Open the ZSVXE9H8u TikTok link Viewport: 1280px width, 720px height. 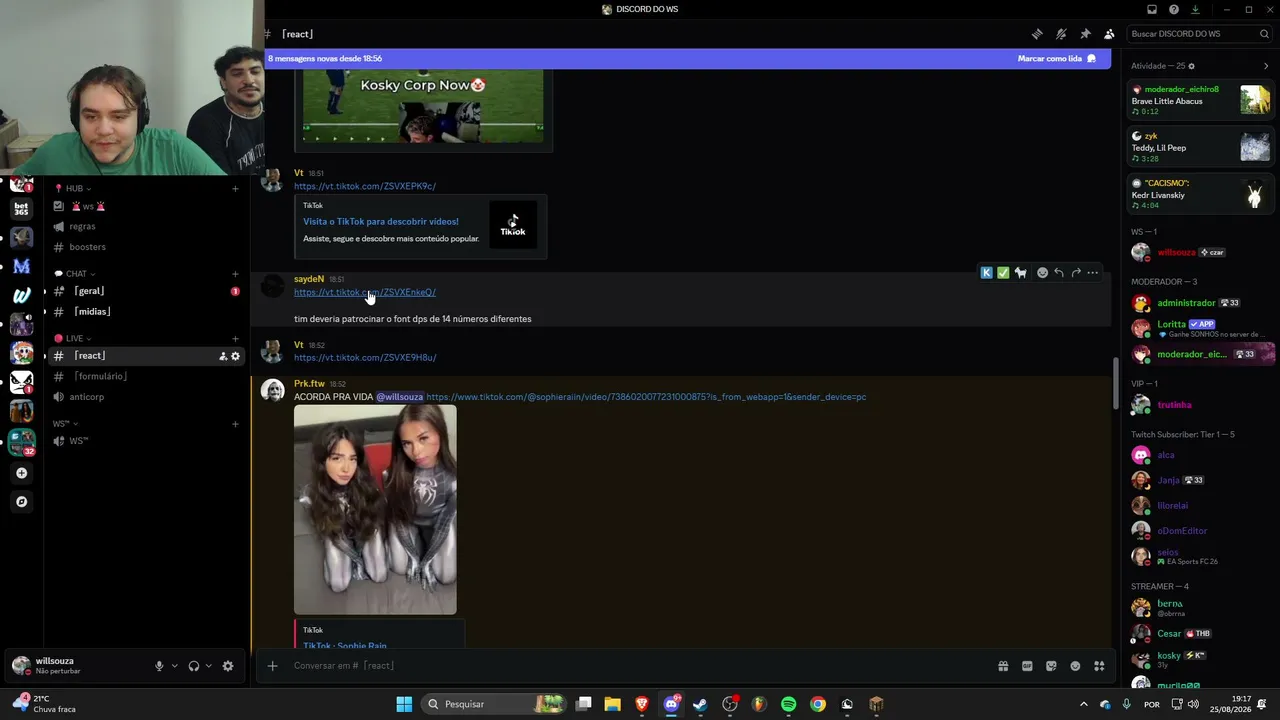tap(365, 357)
